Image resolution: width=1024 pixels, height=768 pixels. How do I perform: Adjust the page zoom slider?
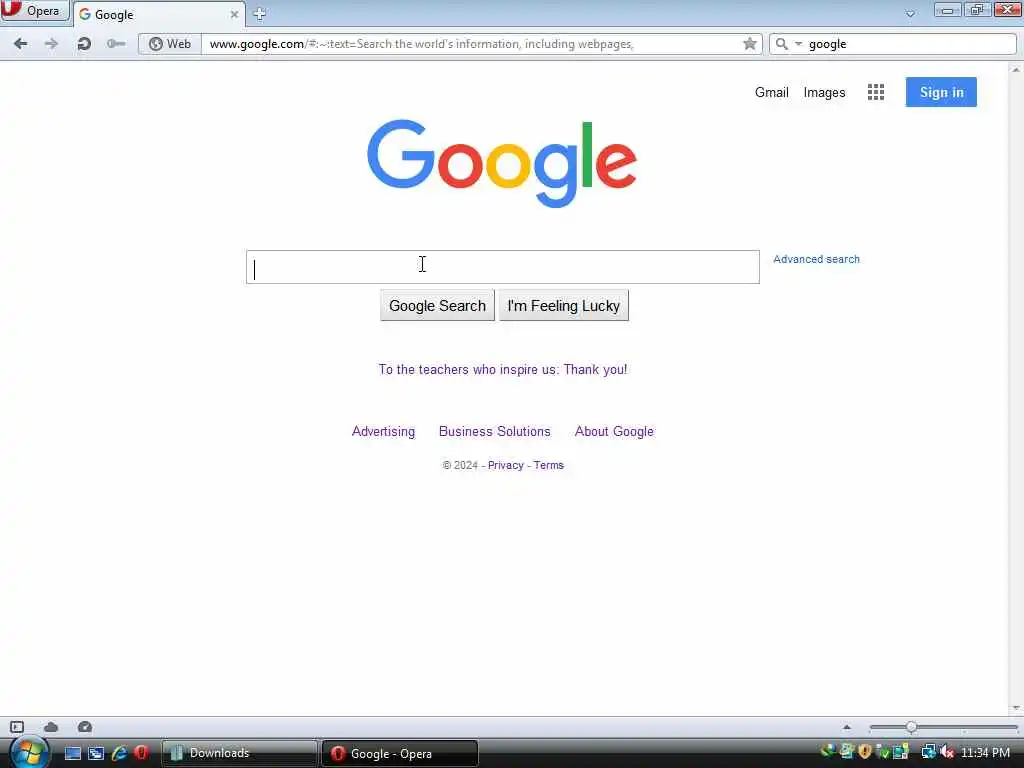pos(911,727)
